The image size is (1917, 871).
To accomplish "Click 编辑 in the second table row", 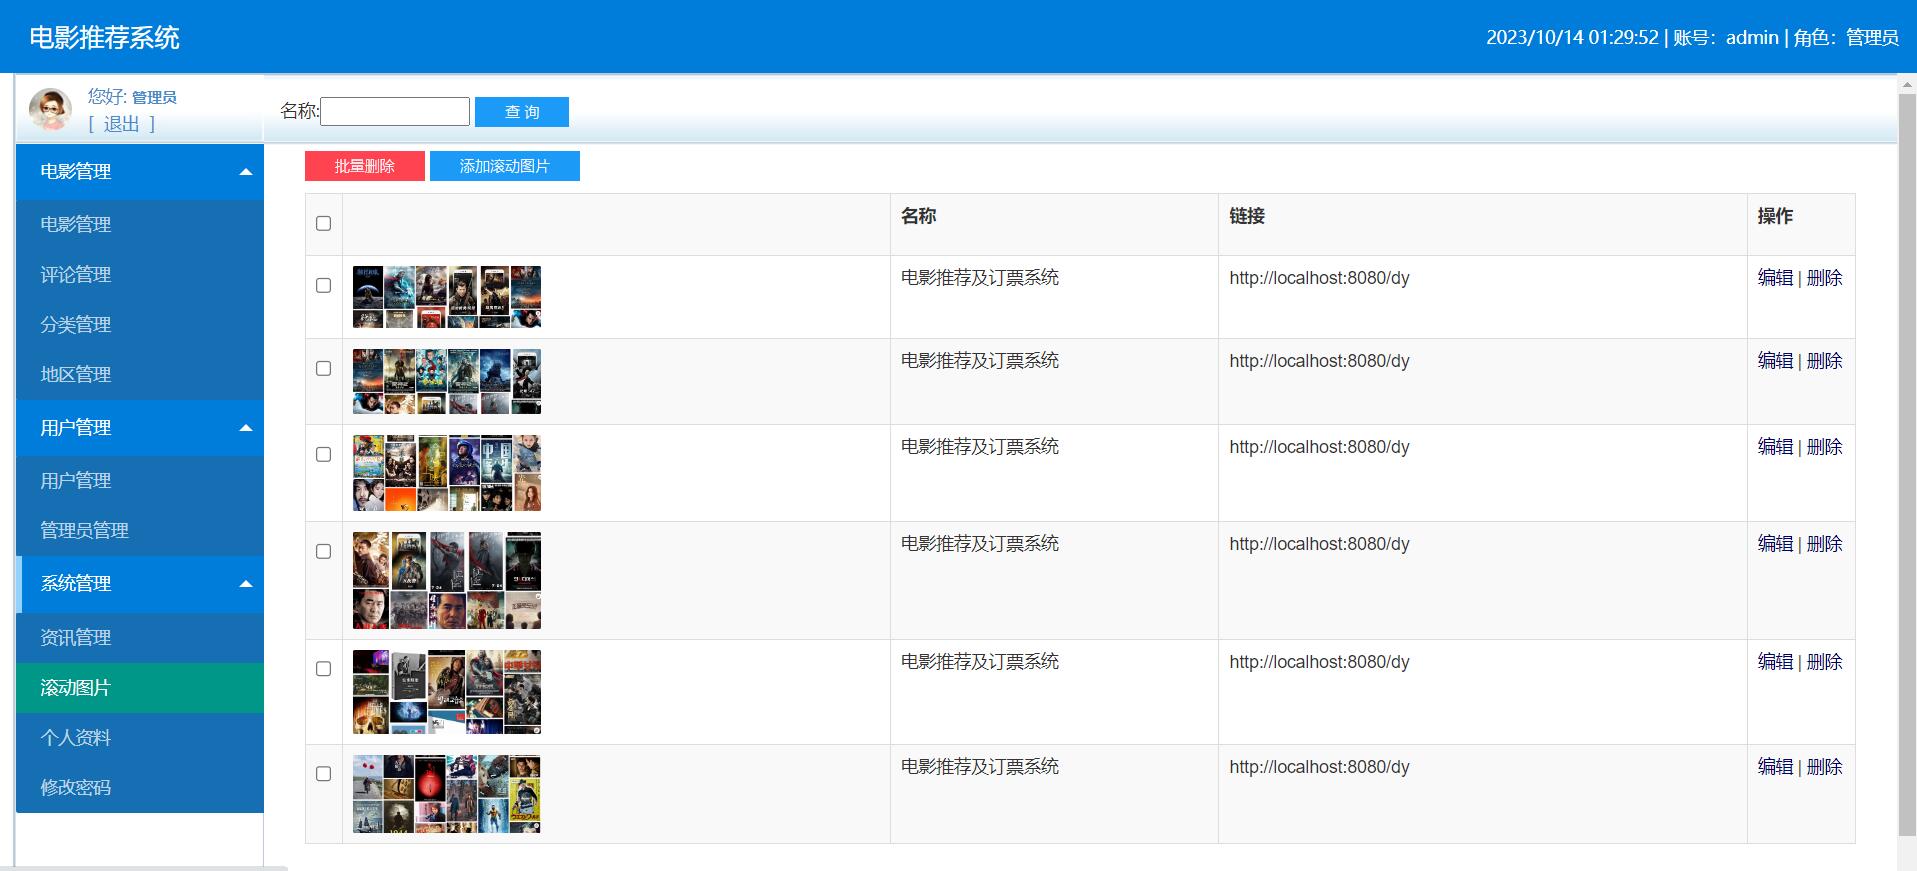I will (x=1775, y=361).
